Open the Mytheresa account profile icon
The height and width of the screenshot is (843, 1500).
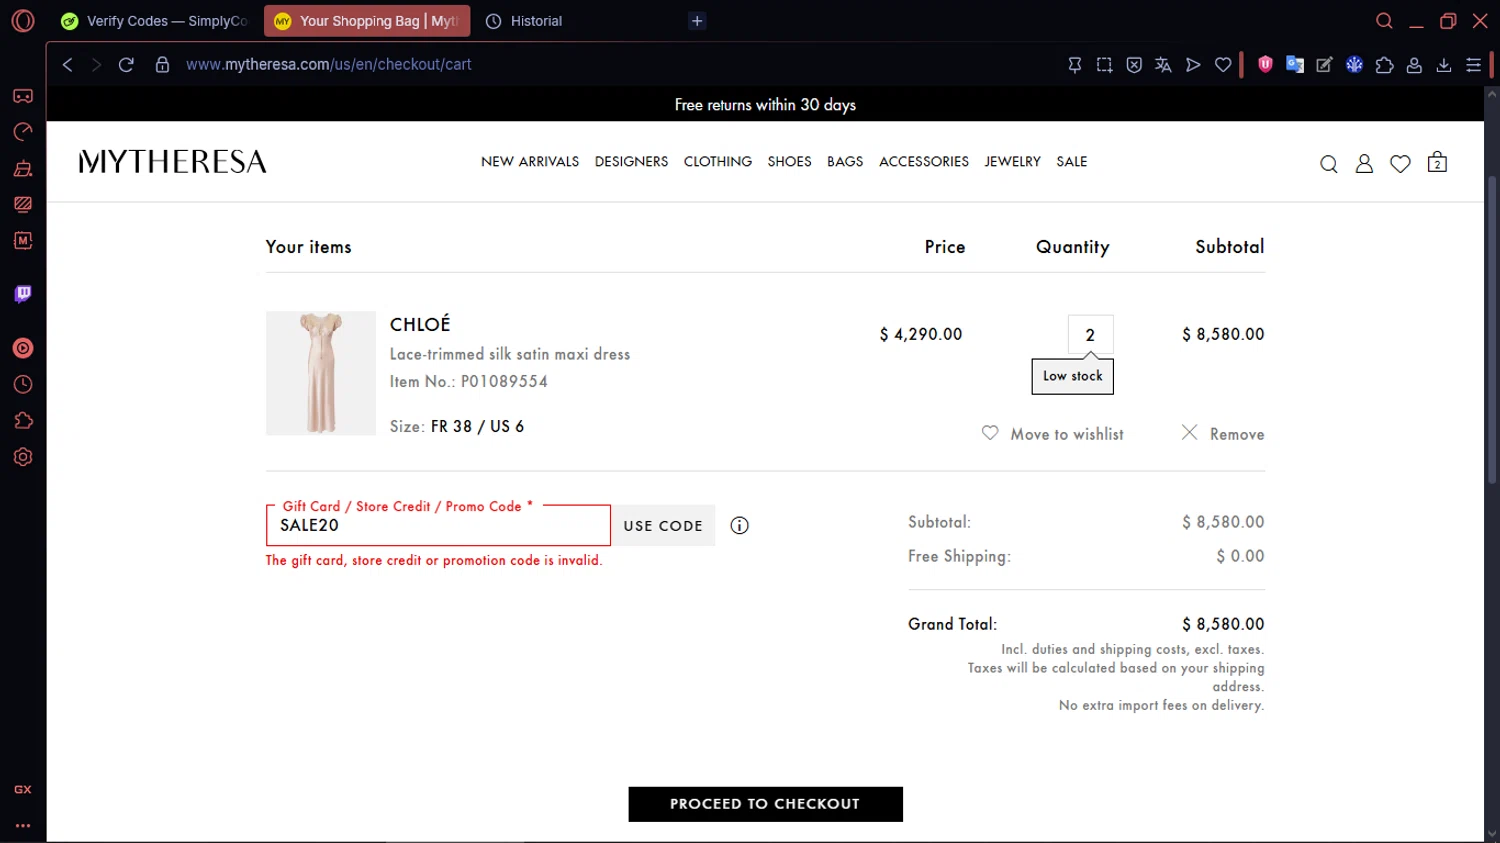point(1364,164)
